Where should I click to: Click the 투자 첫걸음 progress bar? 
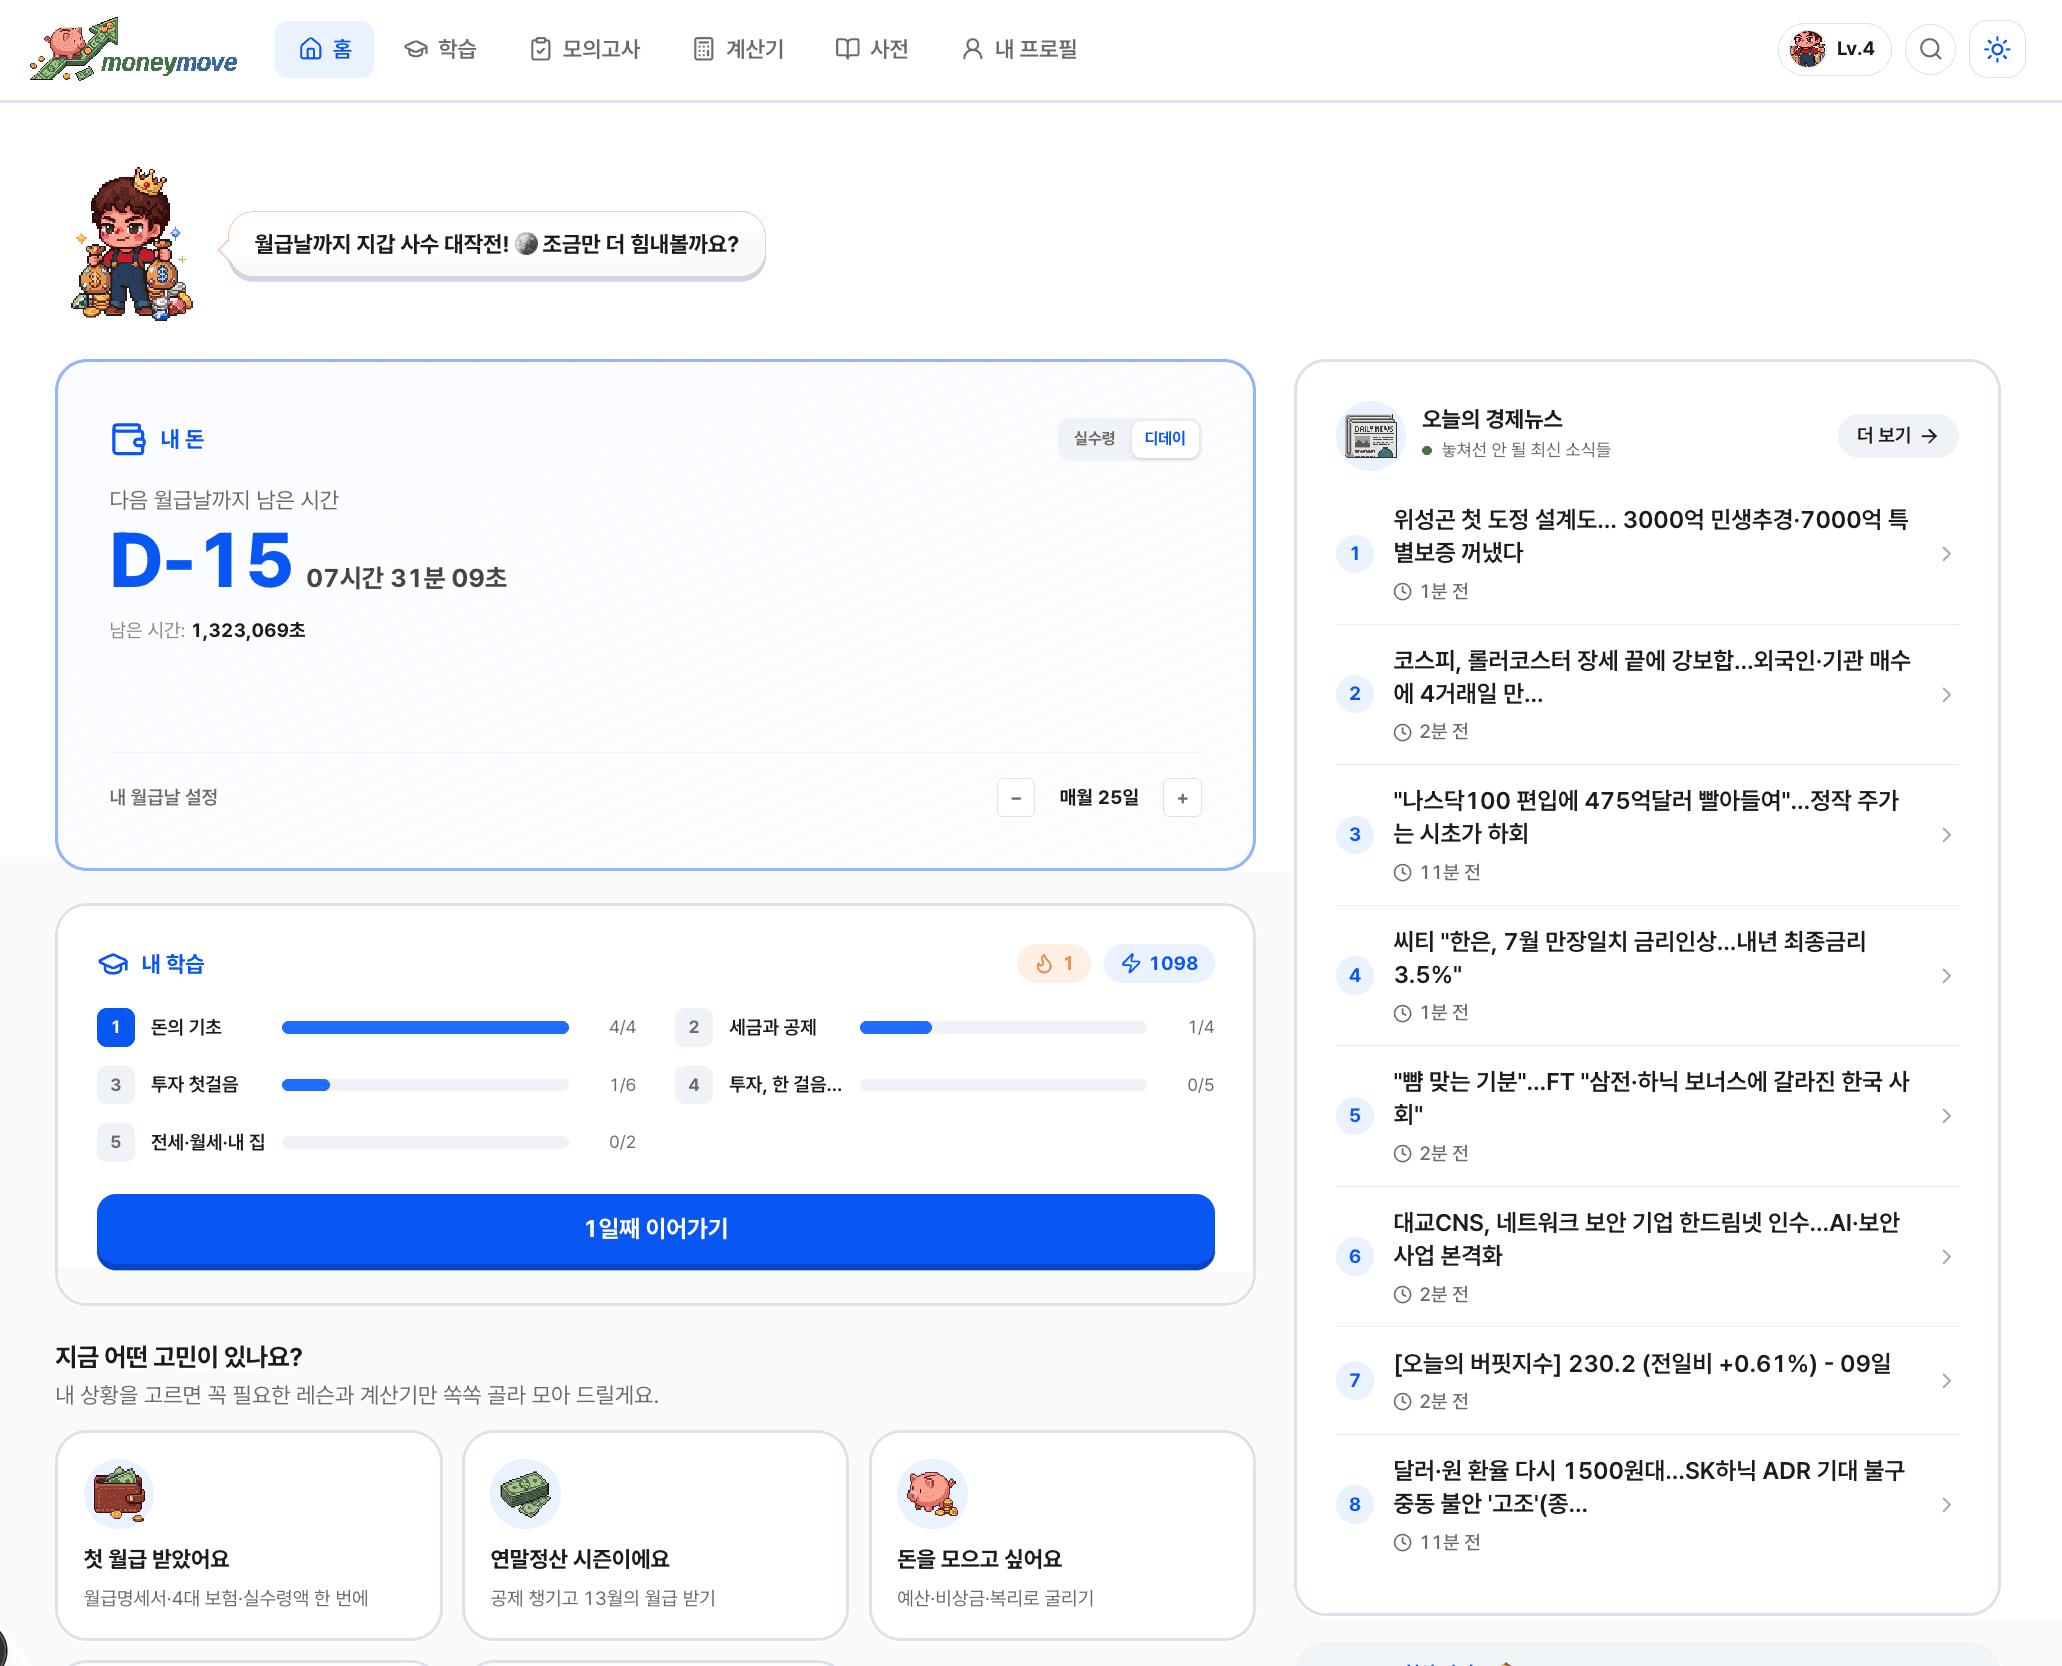pyautogui.click(x=425, y=1085)
